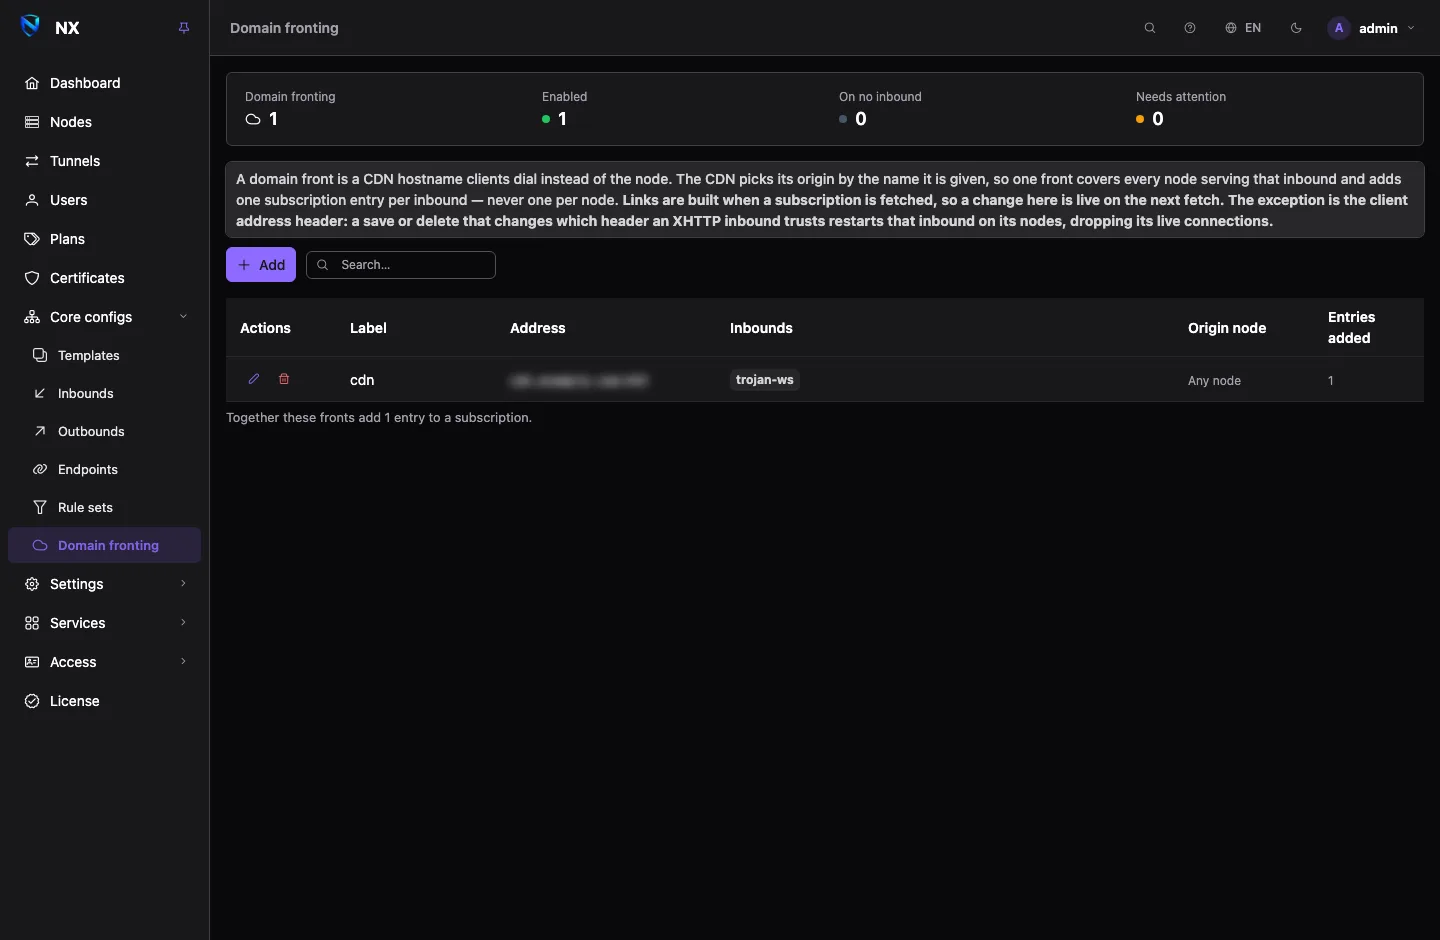Open the Users page
This screenshot has height=940, width=1440.
coord(104,200)
